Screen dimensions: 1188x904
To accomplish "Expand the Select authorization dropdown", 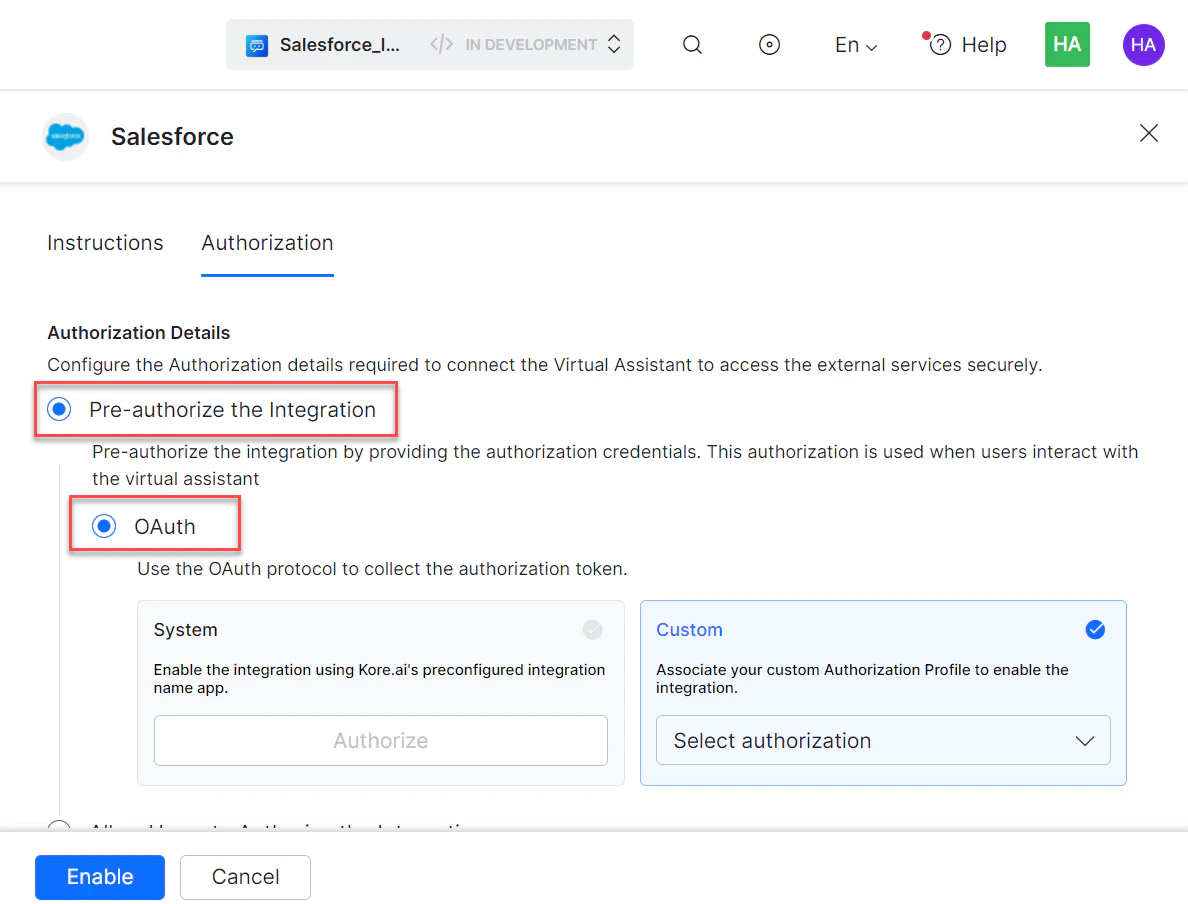I will point(883,740).
